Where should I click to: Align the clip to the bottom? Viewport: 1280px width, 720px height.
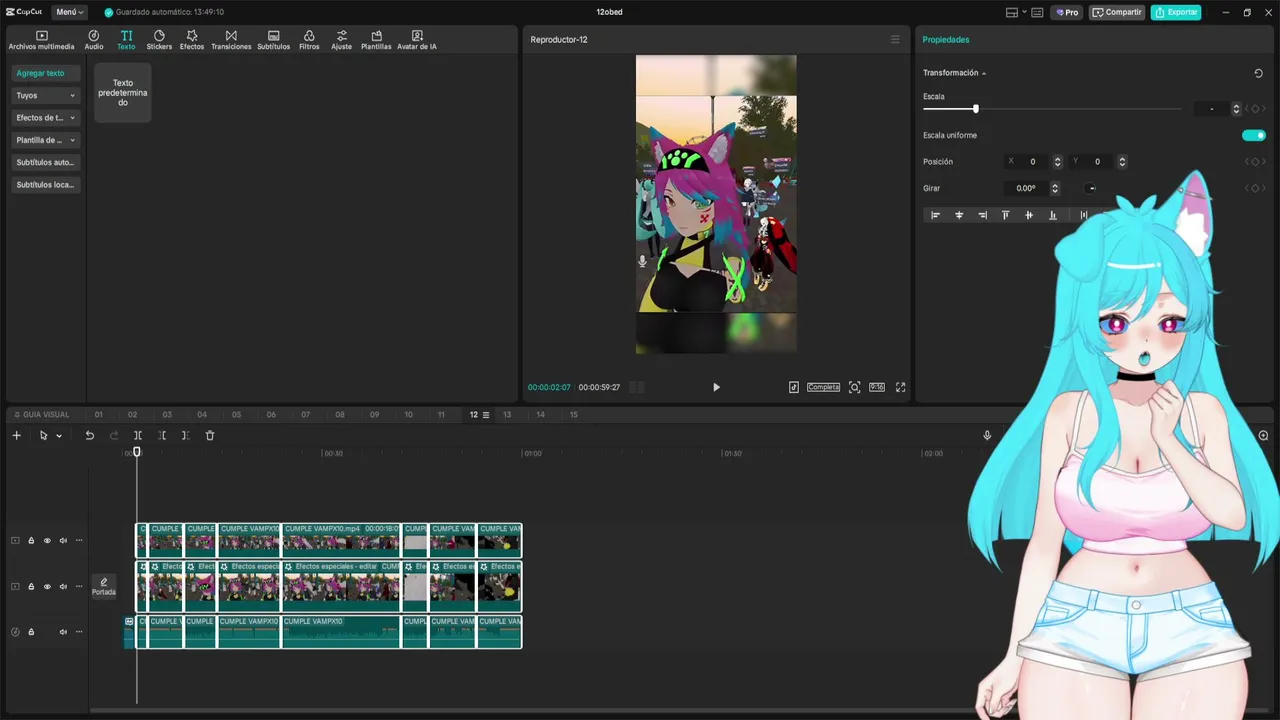(1052, 215)
